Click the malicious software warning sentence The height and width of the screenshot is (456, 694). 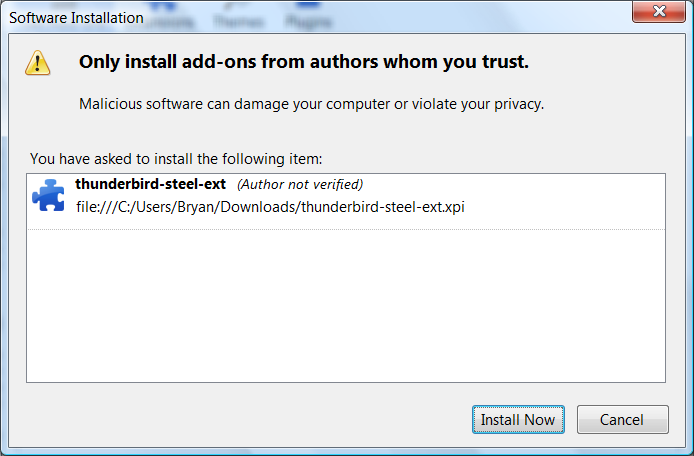[x=311, y=104]
